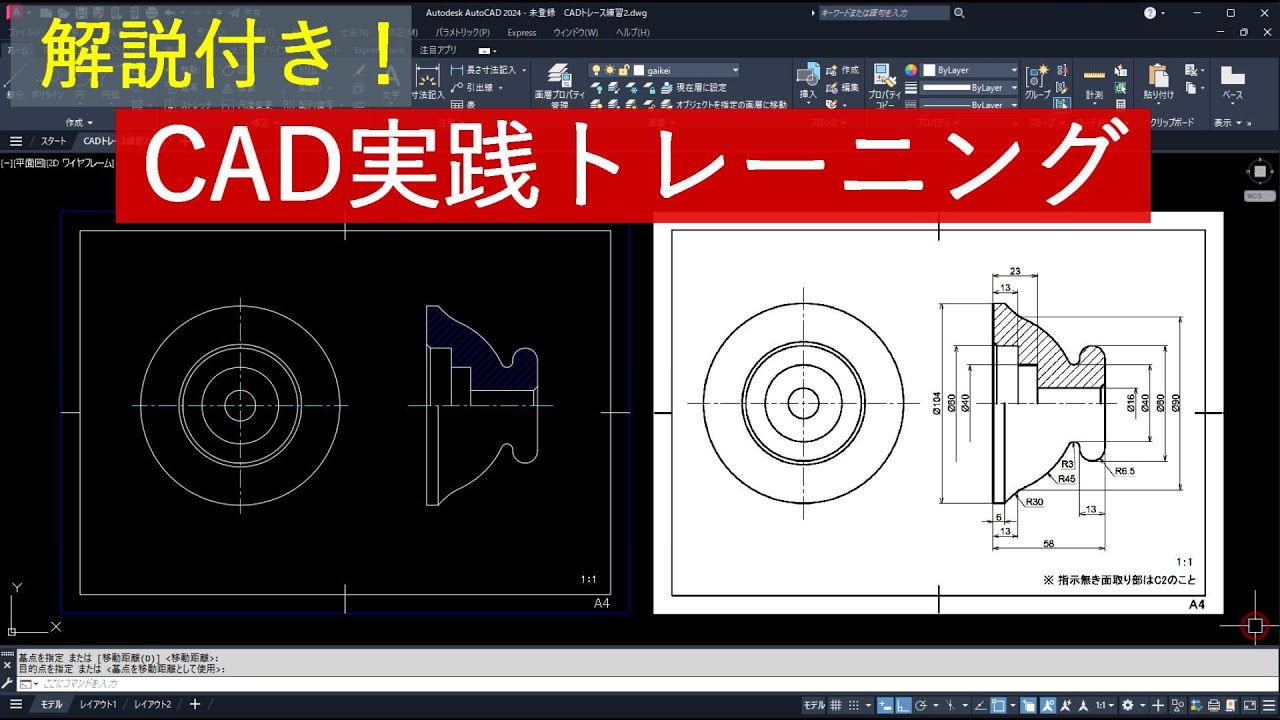Click the command line customize wrench icon
The height and width of the screenshot is (720, 1280).
tap(8, 684)
